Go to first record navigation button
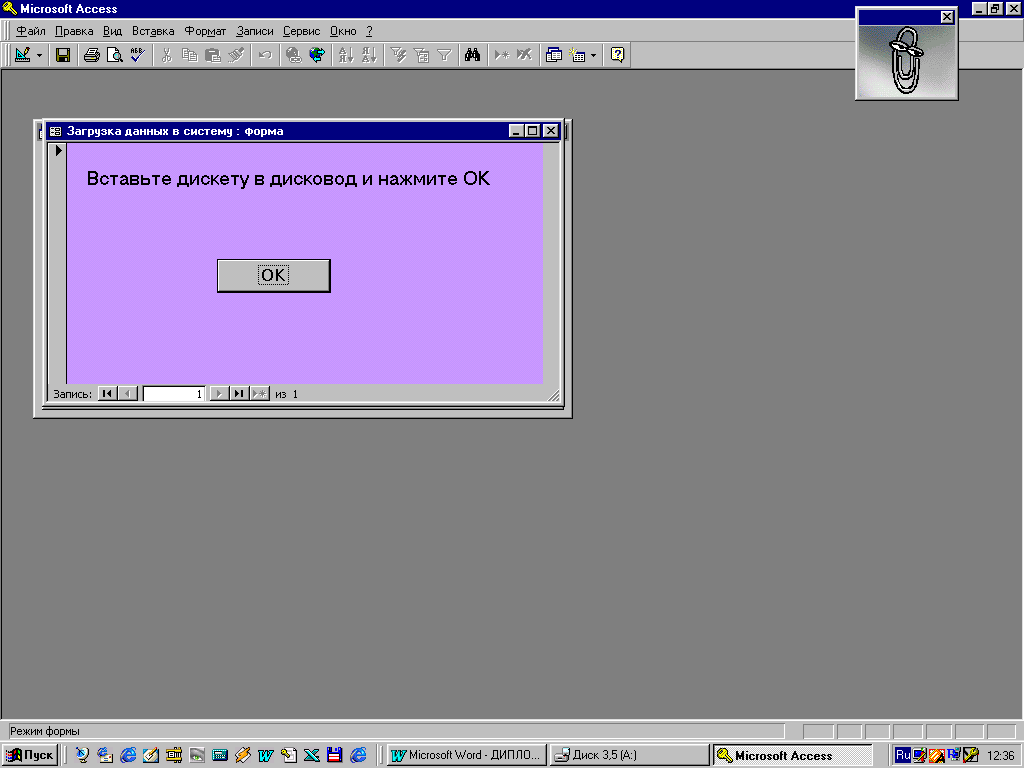 (107, 394)
